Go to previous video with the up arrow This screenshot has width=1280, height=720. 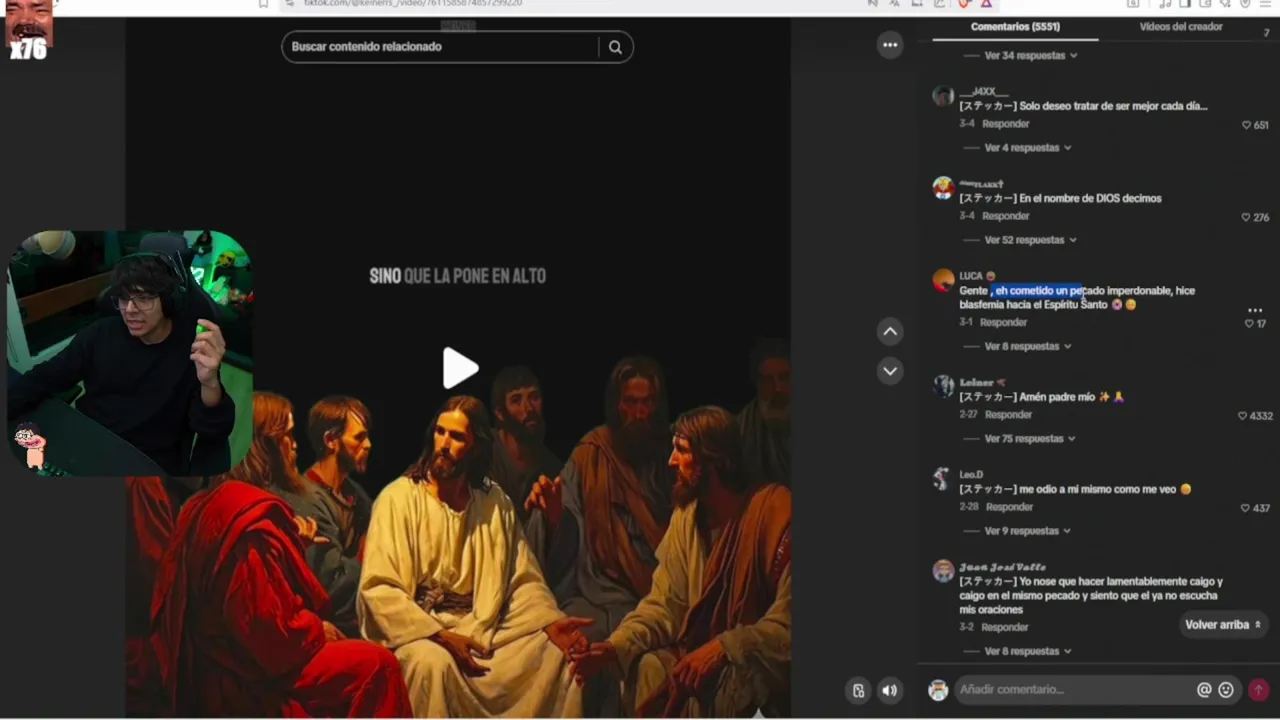click(x=890, y=331)
